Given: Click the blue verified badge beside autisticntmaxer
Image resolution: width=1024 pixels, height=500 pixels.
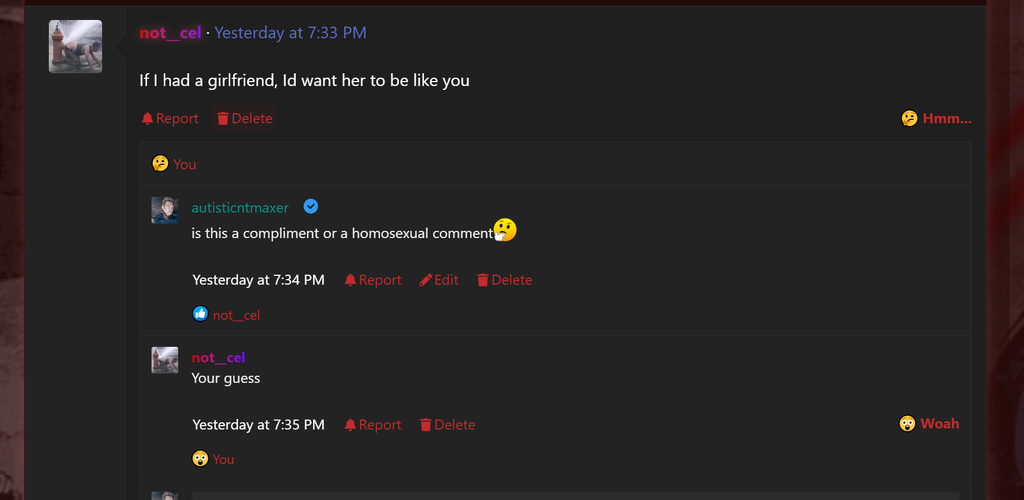Looking at the screenshot, I should (311, 207).
